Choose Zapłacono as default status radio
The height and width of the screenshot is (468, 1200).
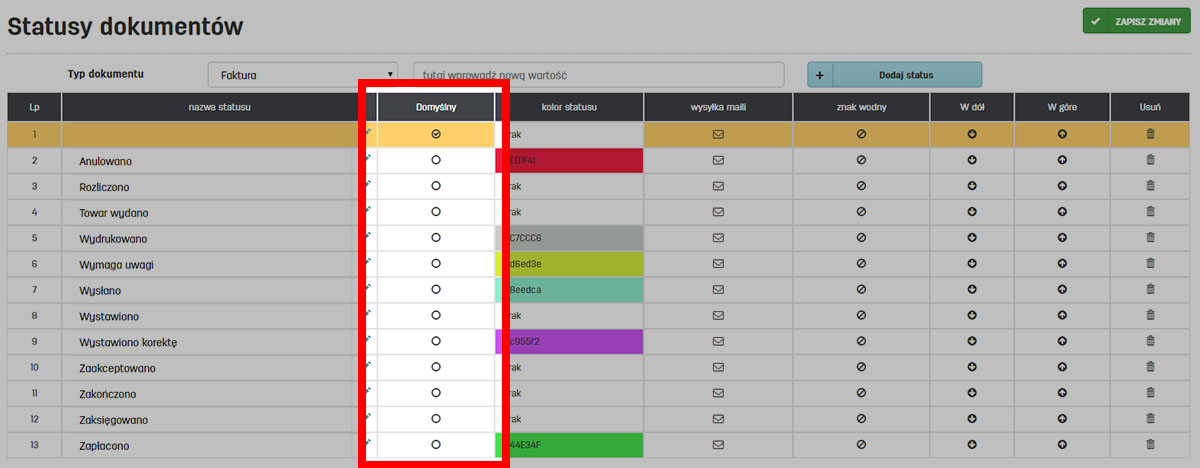436,445
